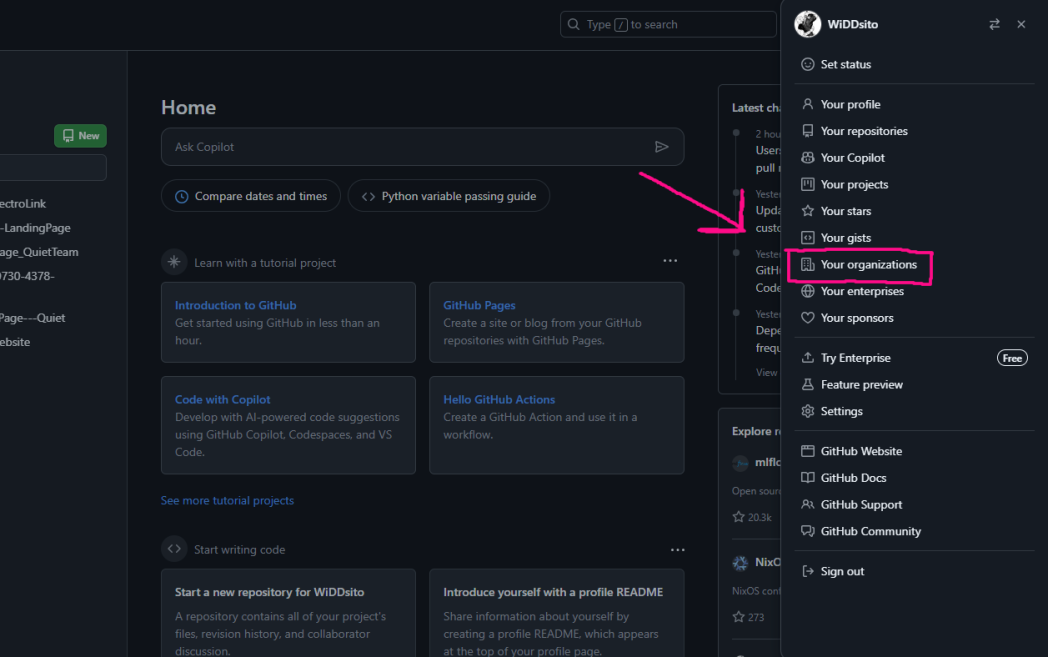
Task: Click the Home page heading
Action: 188,108
